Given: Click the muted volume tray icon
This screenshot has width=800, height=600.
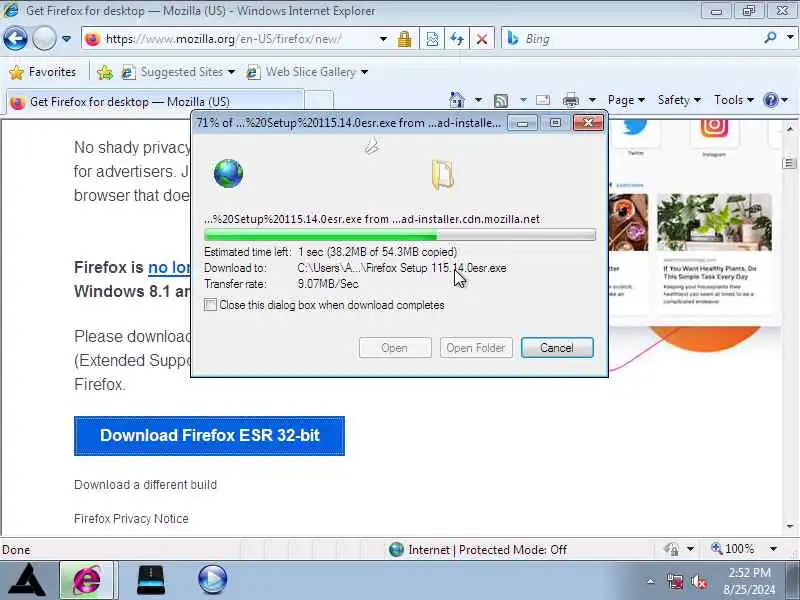Looking at the screenshot, I should (699, 582).
